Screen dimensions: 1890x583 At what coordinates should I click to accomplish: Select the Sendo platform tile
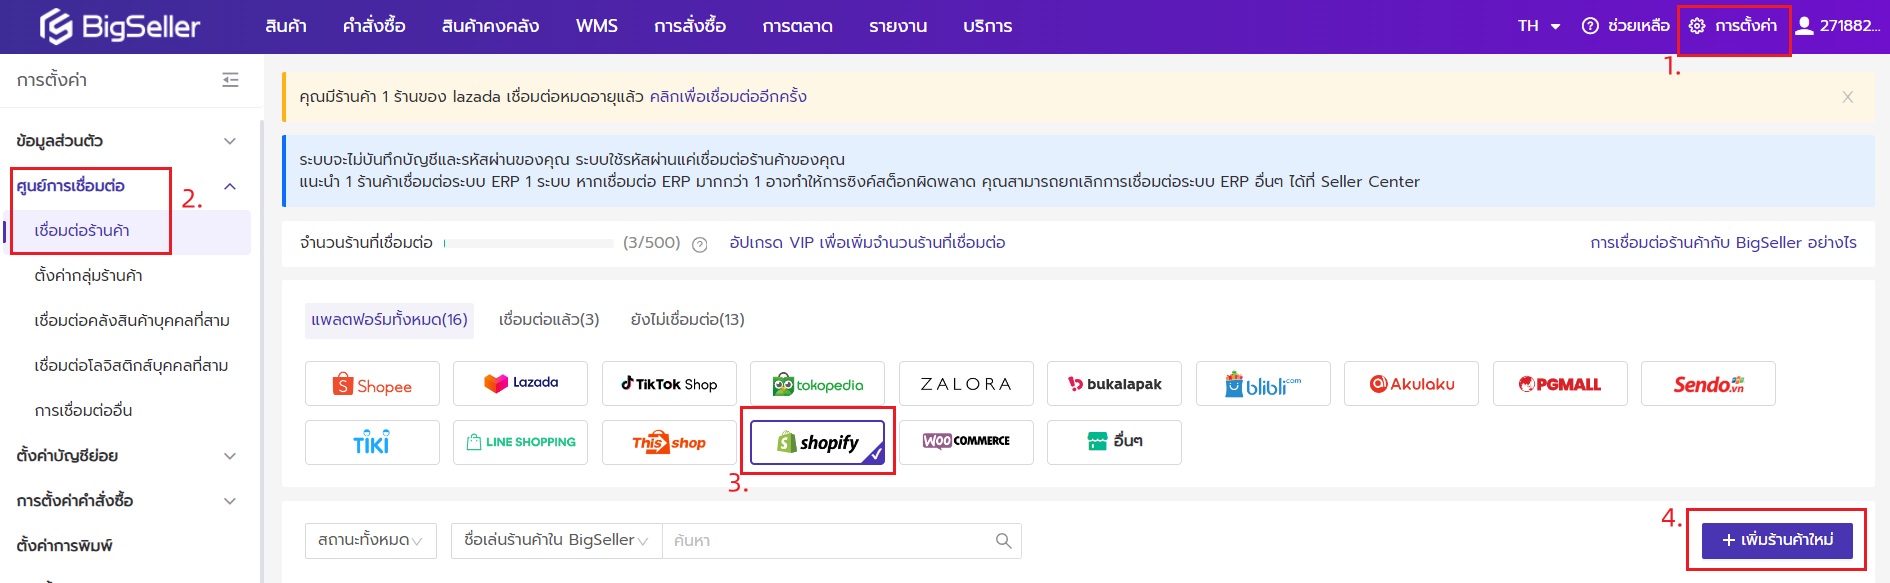pos(1708,384)
